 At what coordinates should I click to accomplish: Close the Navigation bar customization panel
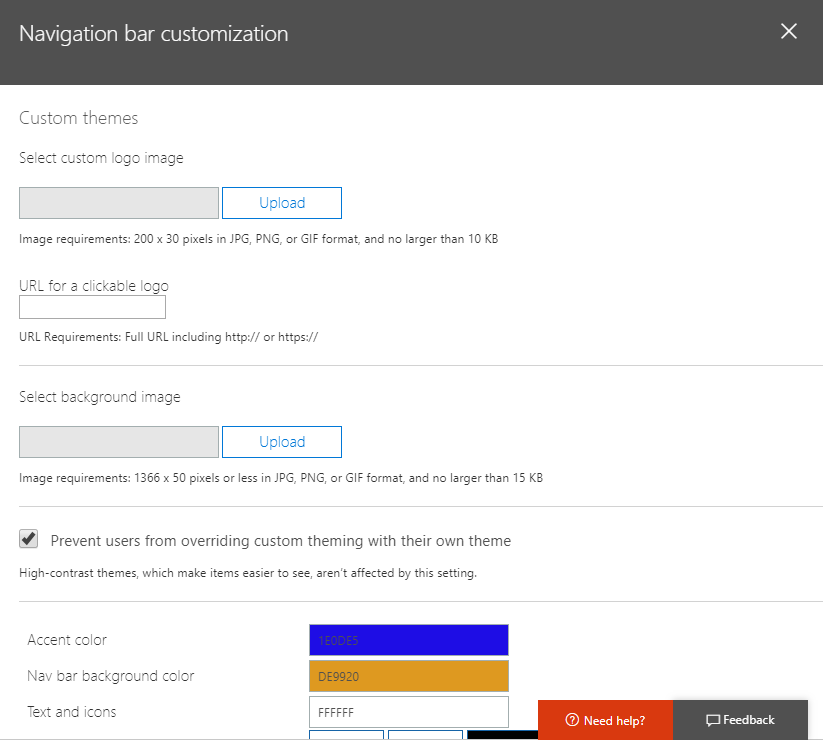click(x=789, y=31)
